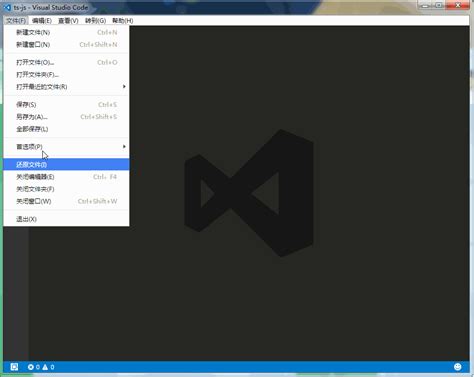Choose 另存为(A)... menu entry
This screenshot has height=377, width=474.
66,117
